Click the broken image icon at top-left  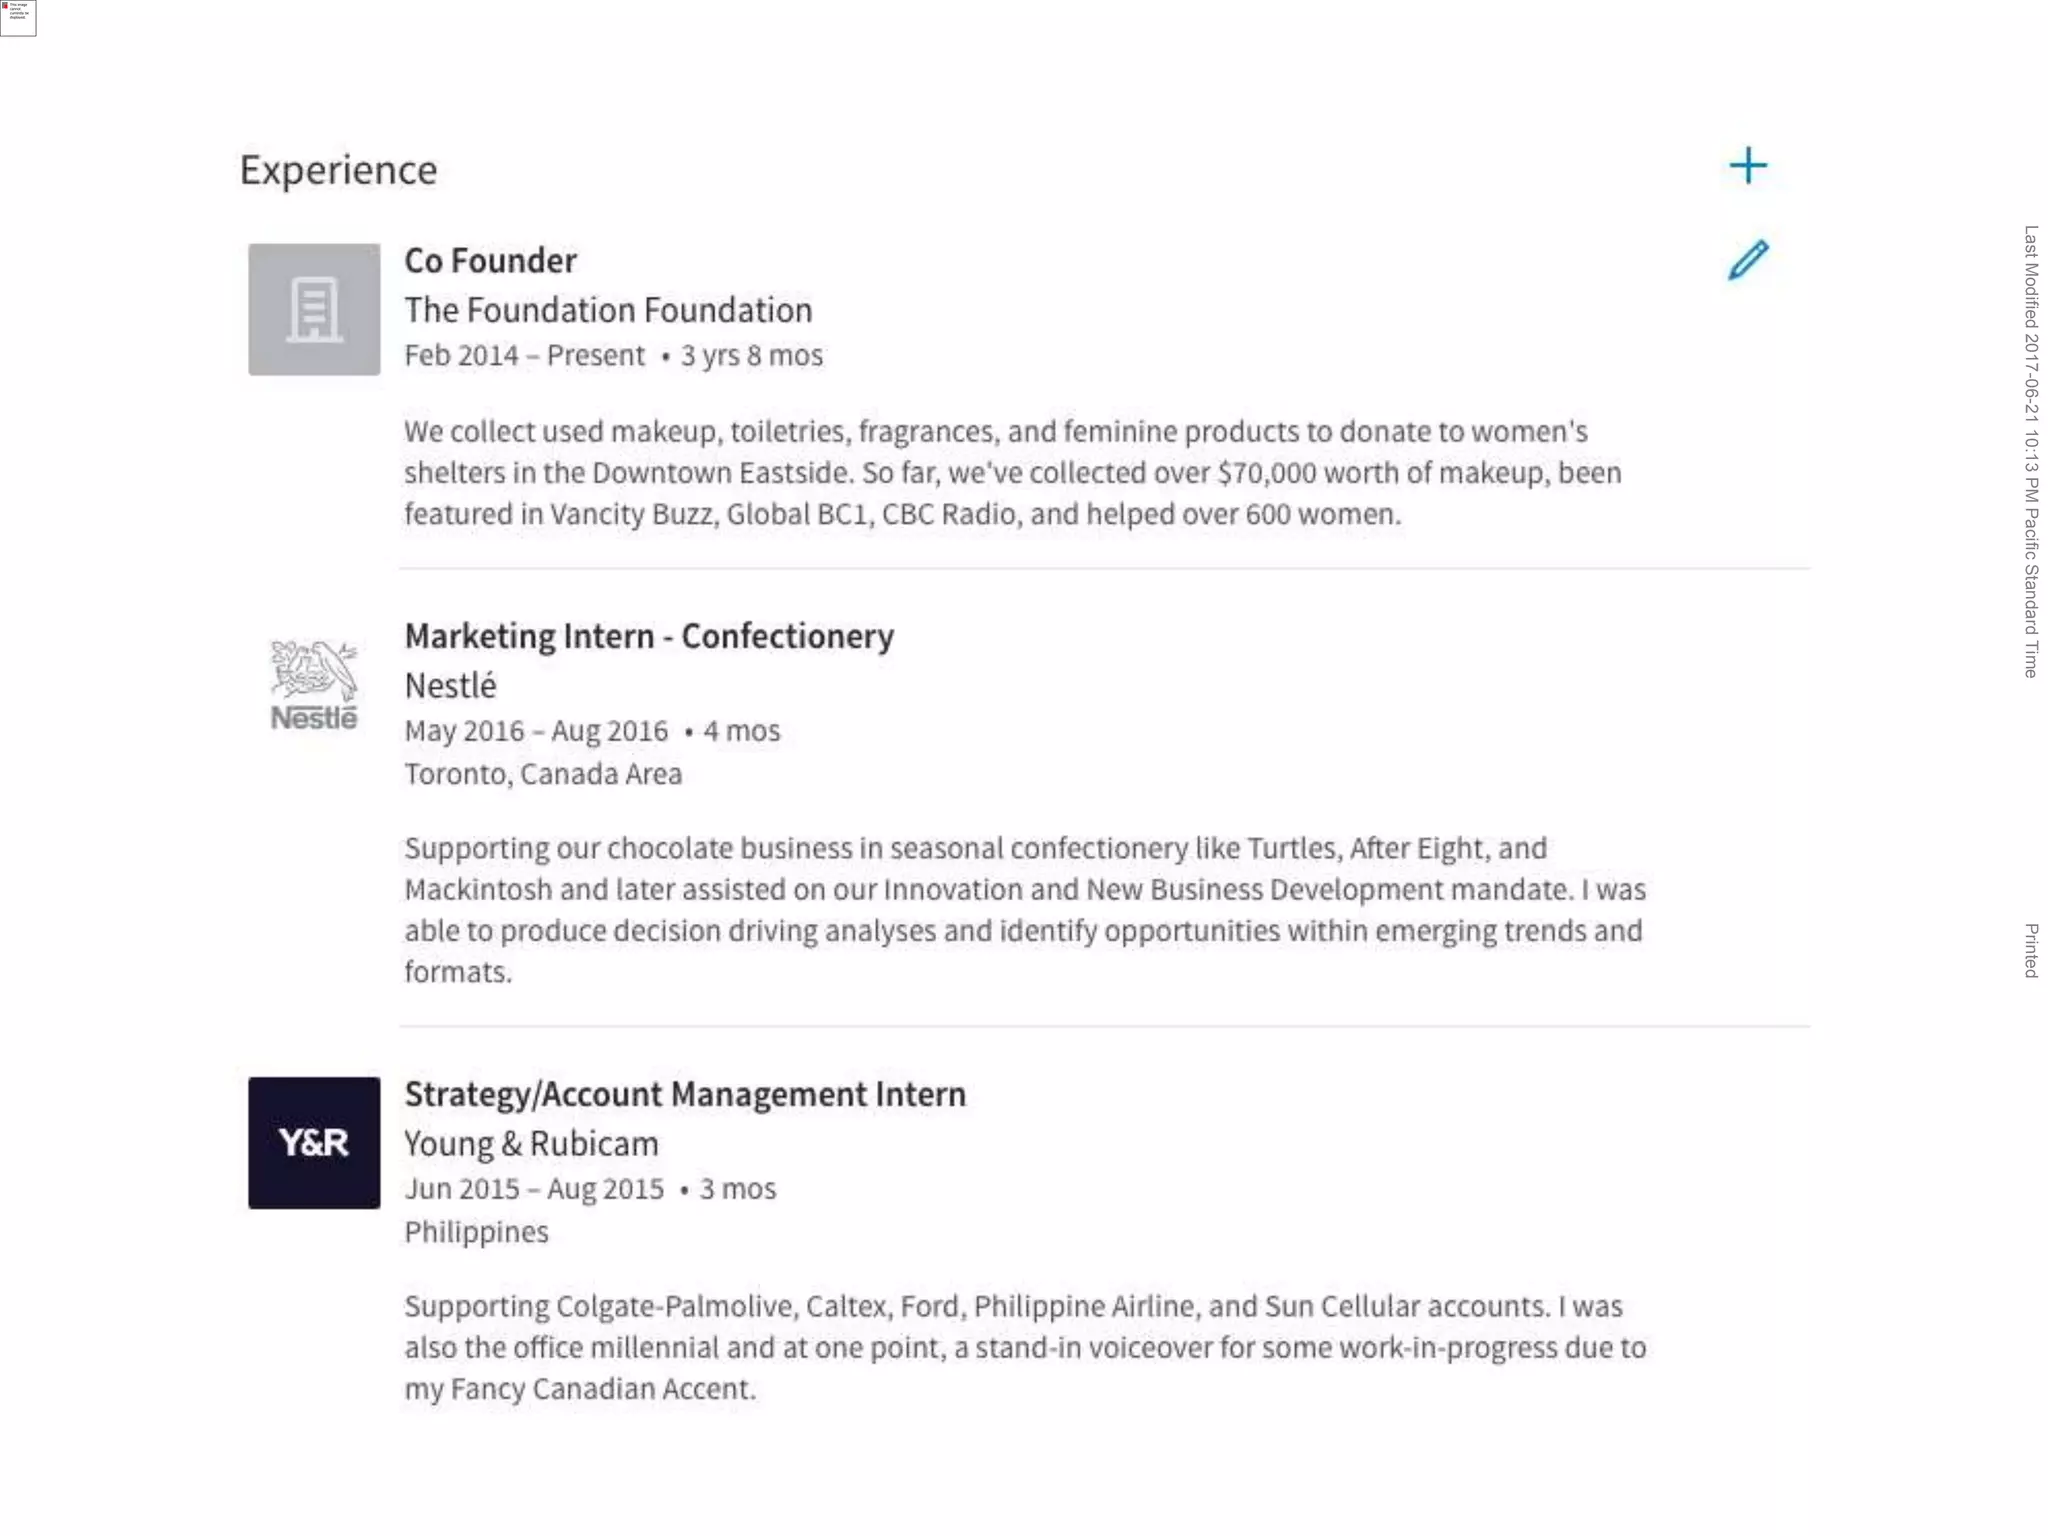tap(18, 17)
